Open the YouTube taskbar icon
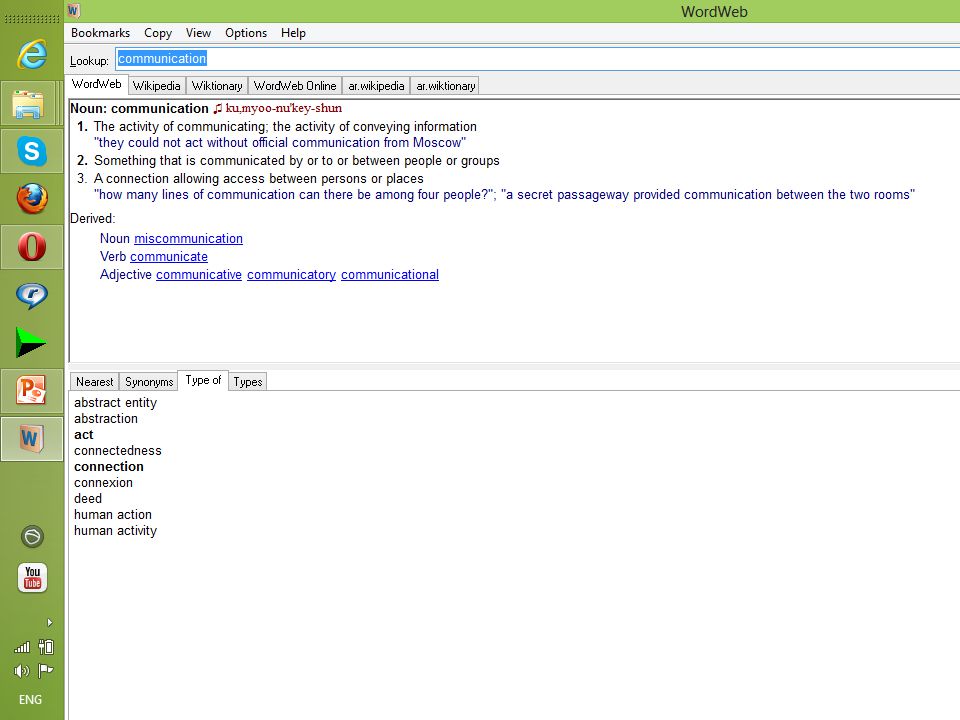 tap(32, 577)
